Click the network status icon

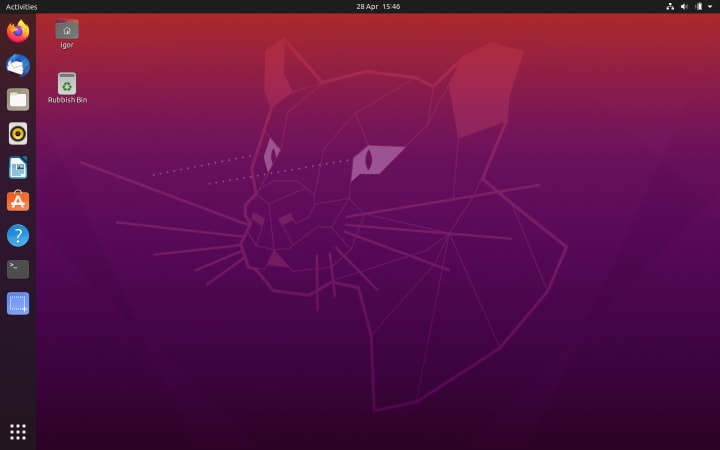670,6
